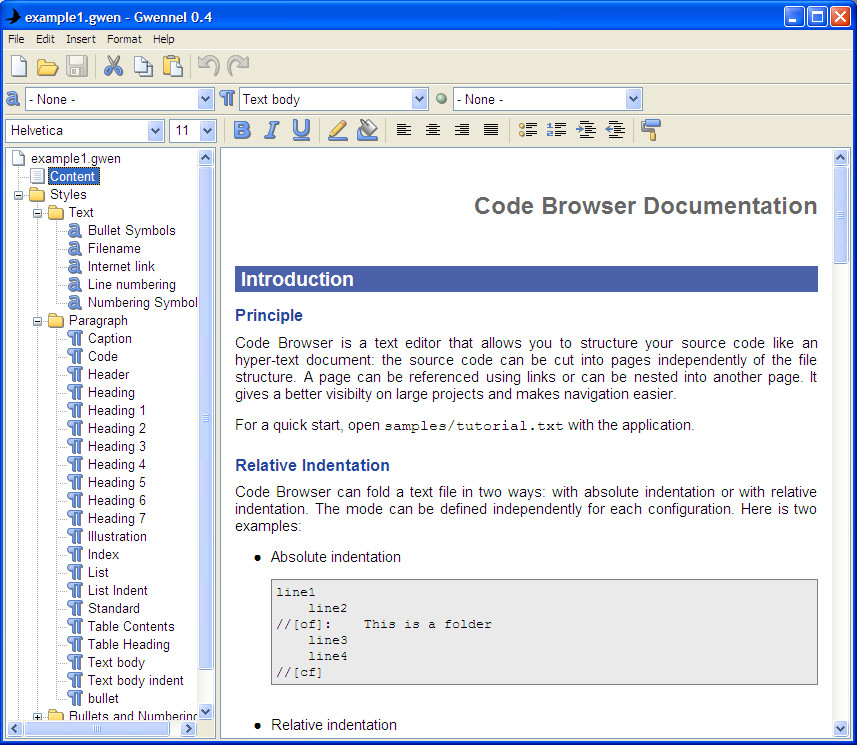Open the Text body paragraph style dropdown
Viewport: 858px width, 745px height.
[419, 100]
